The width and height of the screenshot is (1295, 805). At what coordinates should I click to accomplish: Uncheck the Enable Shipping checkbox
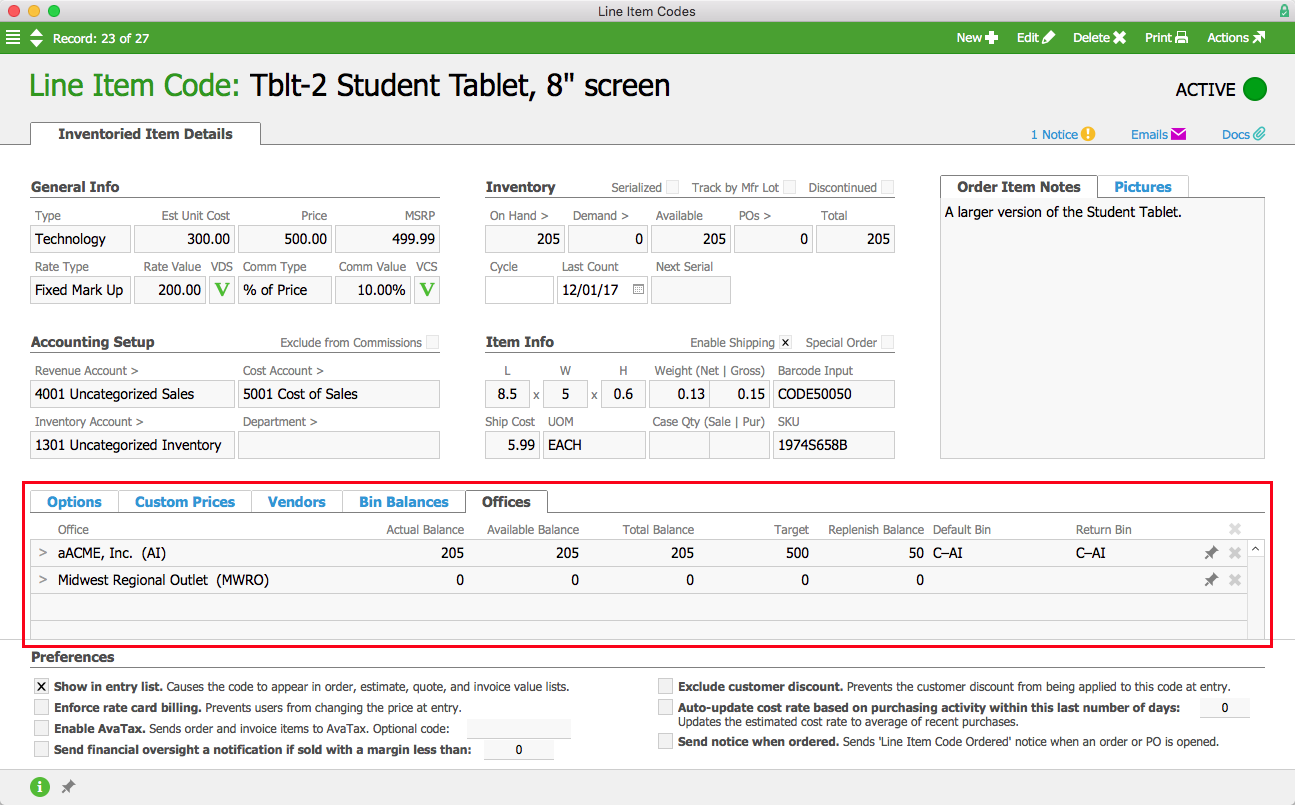tap(785, 342)
